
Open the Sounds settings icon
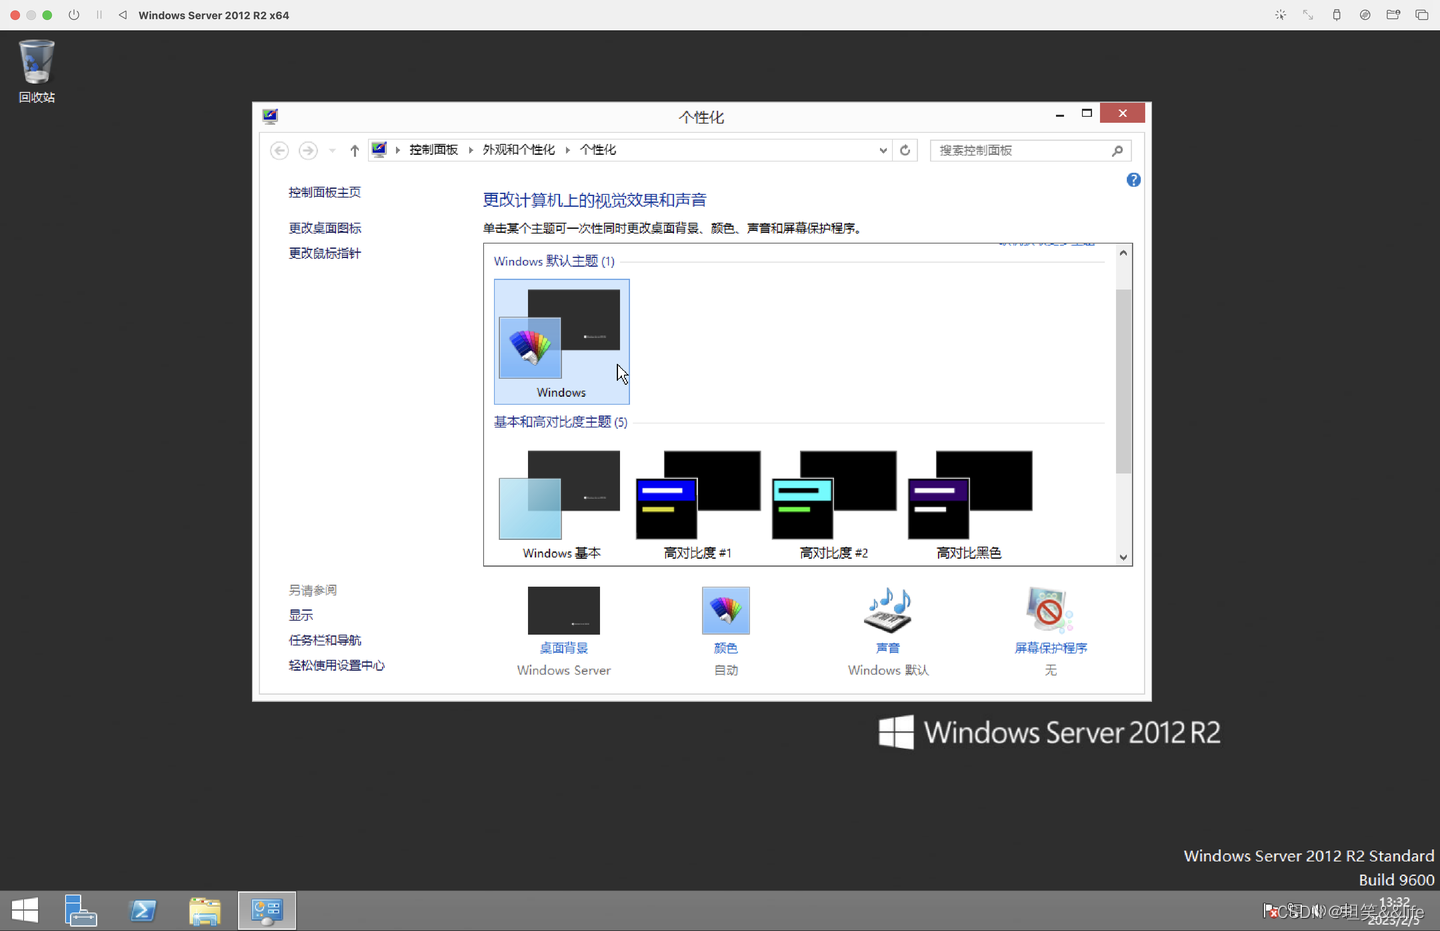point(888,610)
